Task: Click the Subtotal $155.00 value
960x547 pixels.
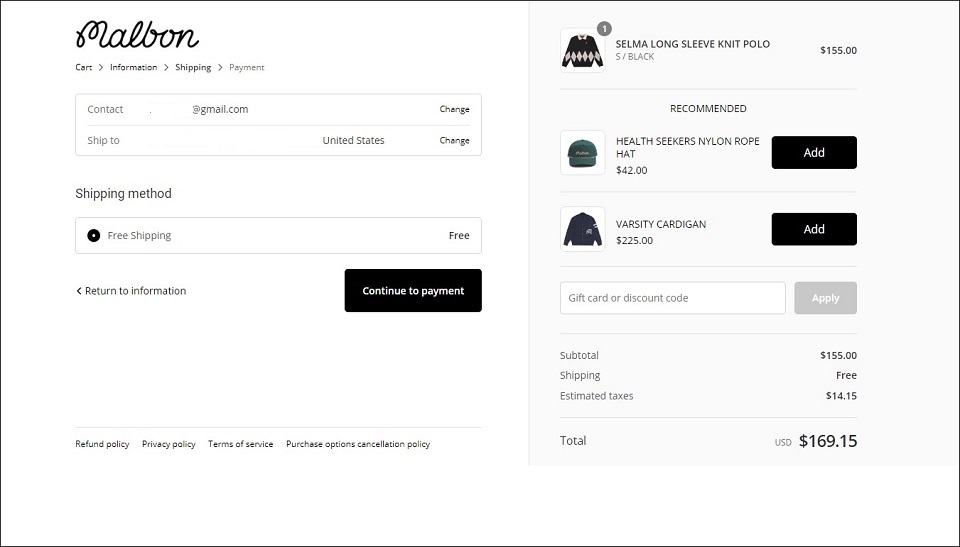Action: click(838, 355)
